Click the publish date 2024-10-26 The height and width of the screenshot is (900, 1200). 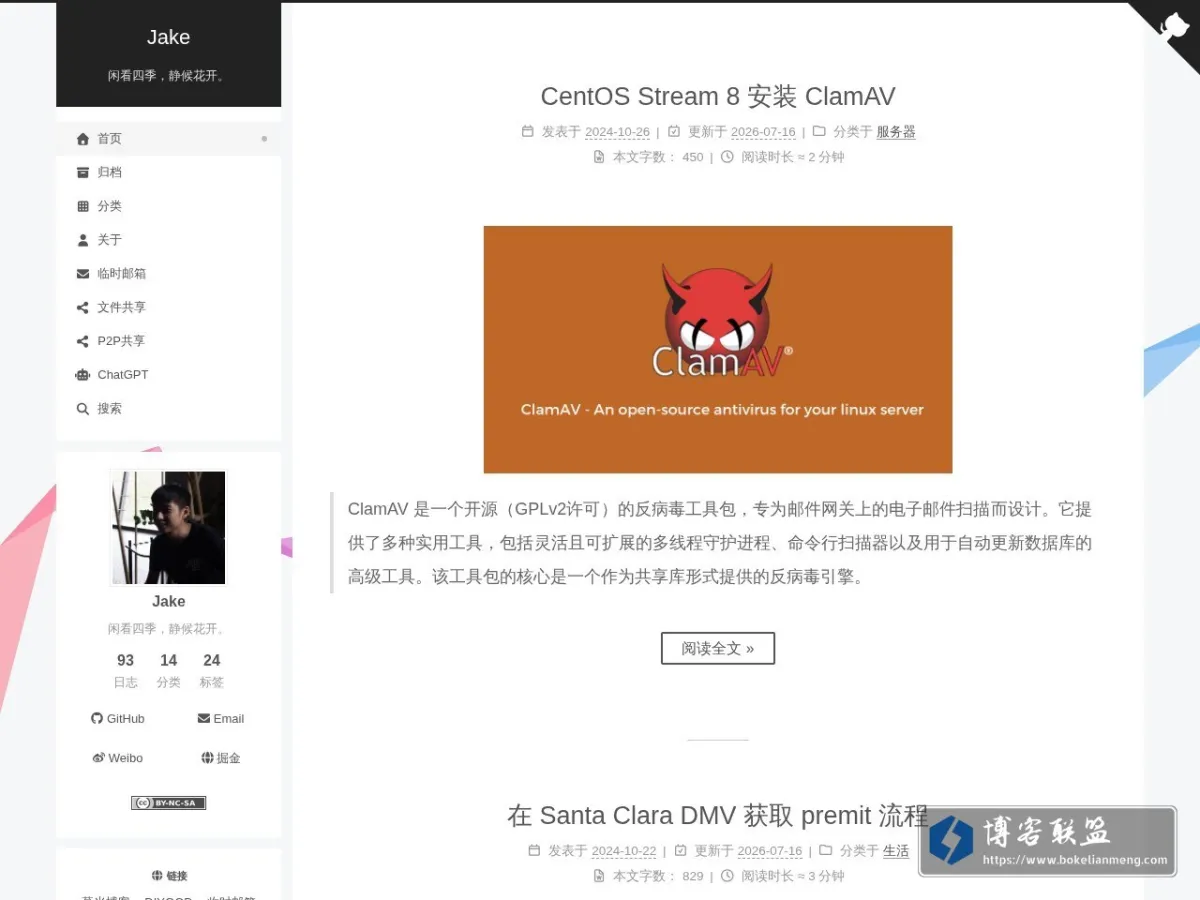[617, 132]
